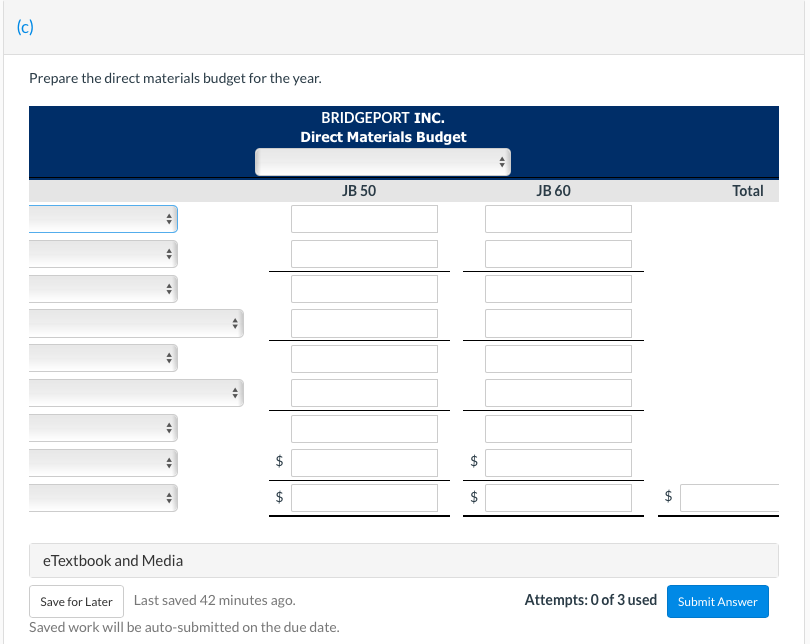The height and width of the screenshot is (644, 810).
Task: Click the 'Last saved 42 minutes ago' text
Action: pos(214,600)
